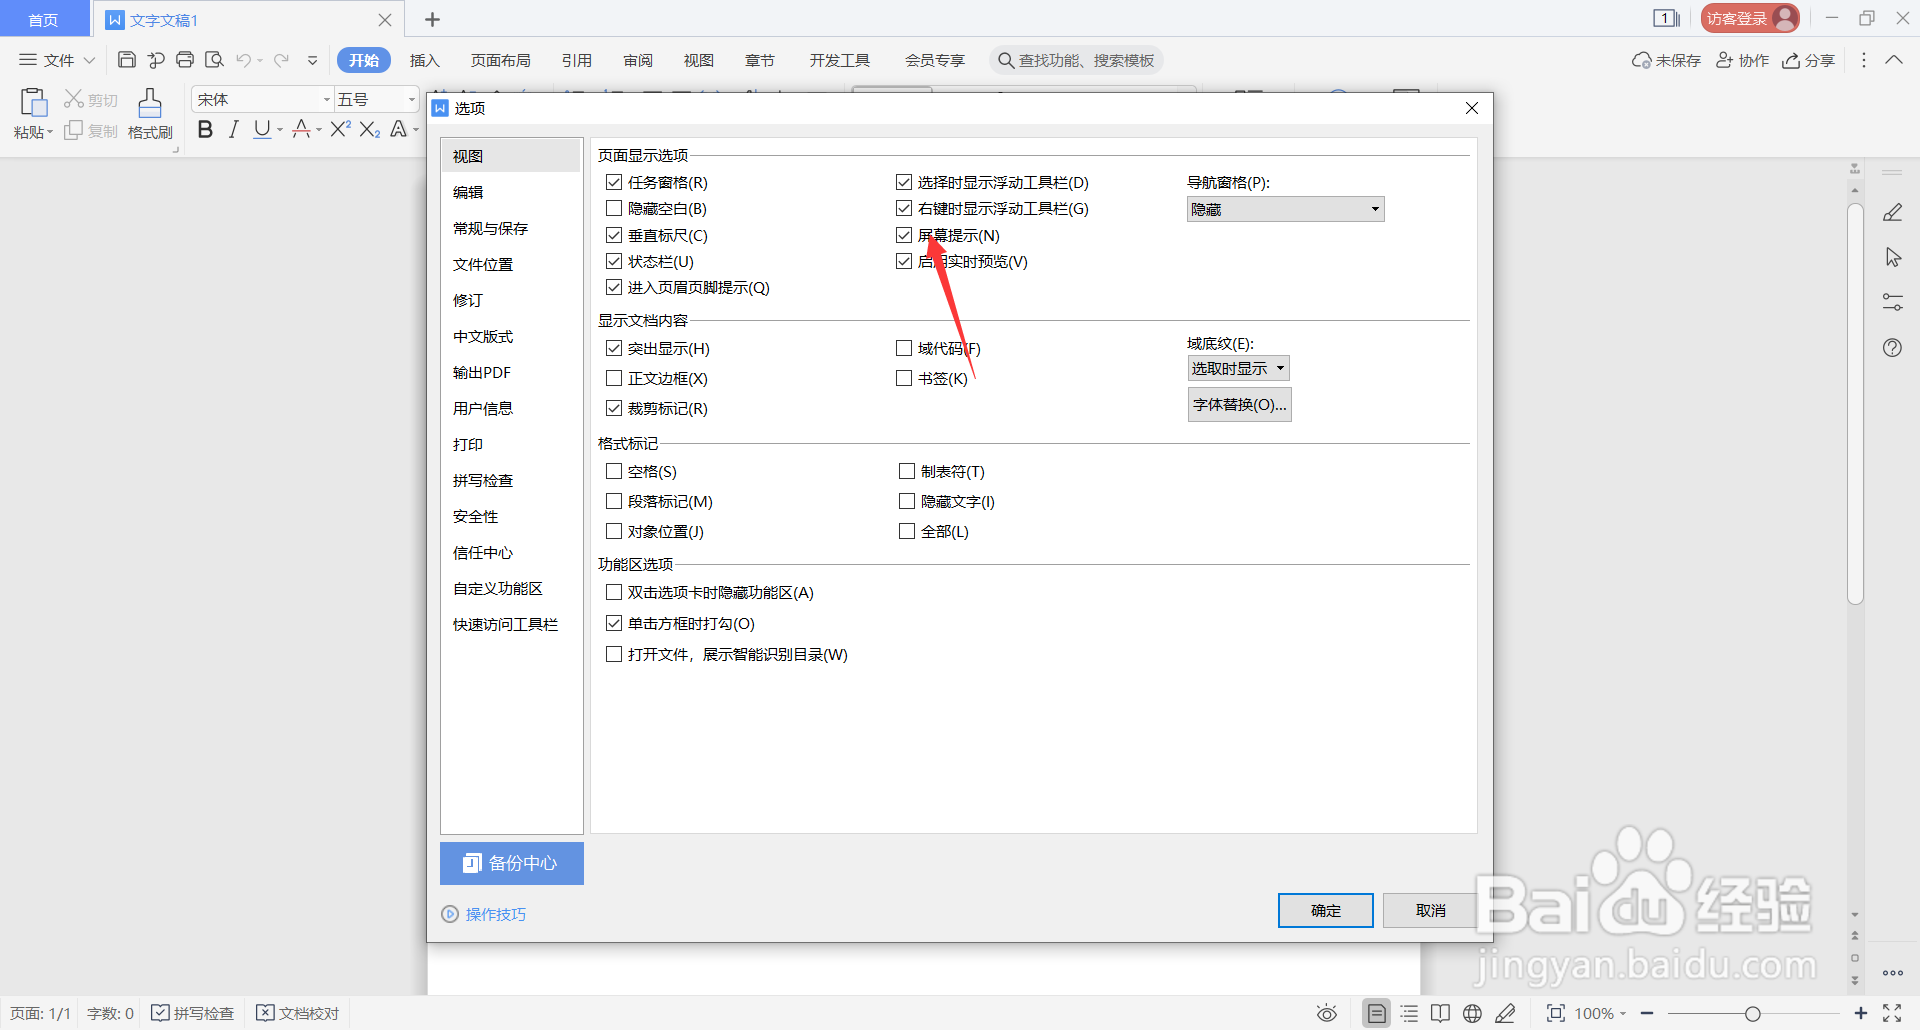Click the 确定 button
This screenshot has height=1030, width=1920.
pos(1325,910)
